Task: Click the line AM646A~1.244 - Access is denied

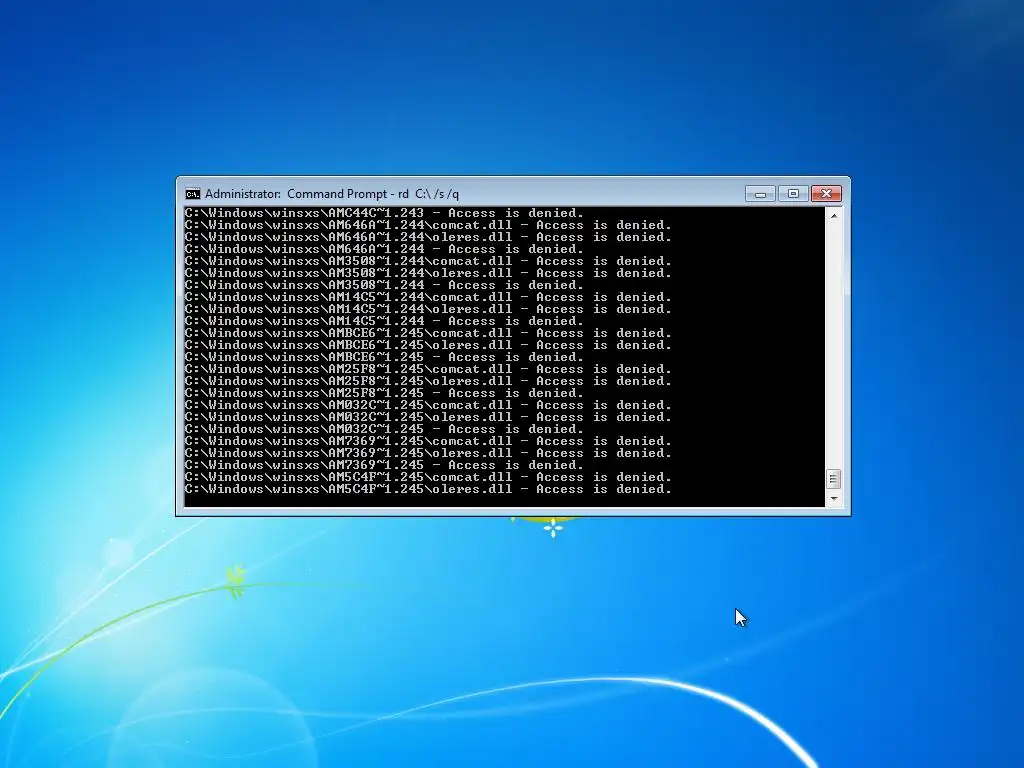Action: pos(384,249)
